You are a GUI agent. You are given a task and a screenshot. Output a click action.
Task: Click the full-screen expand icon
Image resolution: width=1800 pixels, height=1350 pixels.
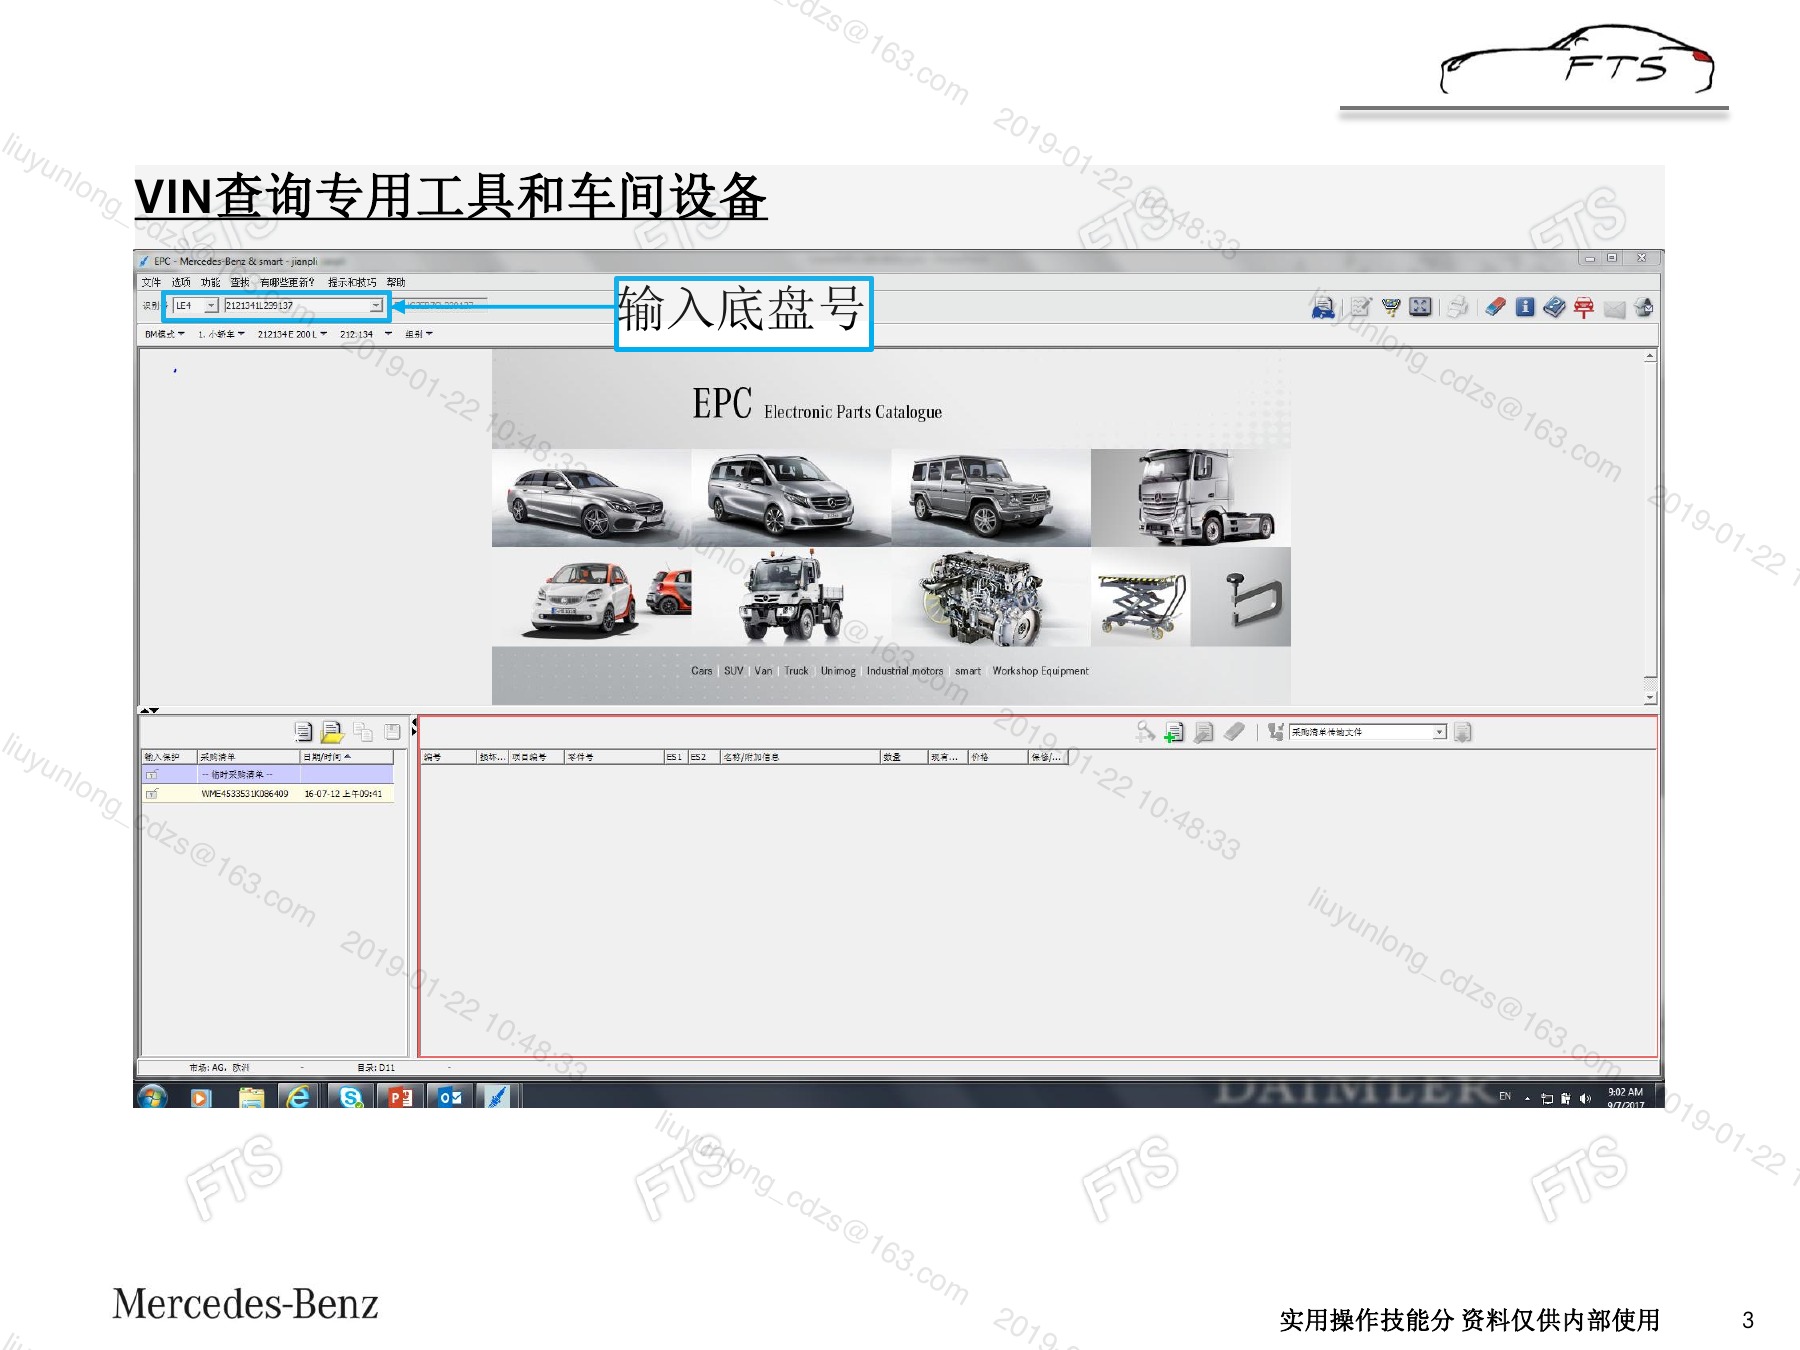point(1420,307)
